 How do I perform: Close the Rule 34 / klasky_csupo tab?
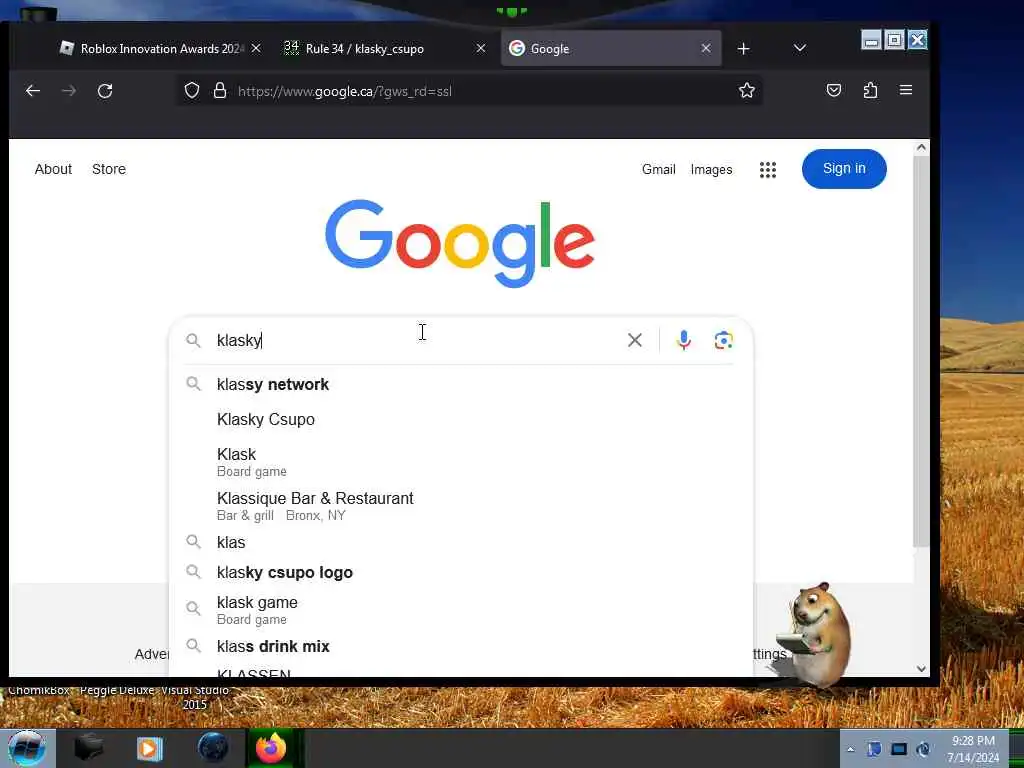pyautogui.click(x=481, y=48)
